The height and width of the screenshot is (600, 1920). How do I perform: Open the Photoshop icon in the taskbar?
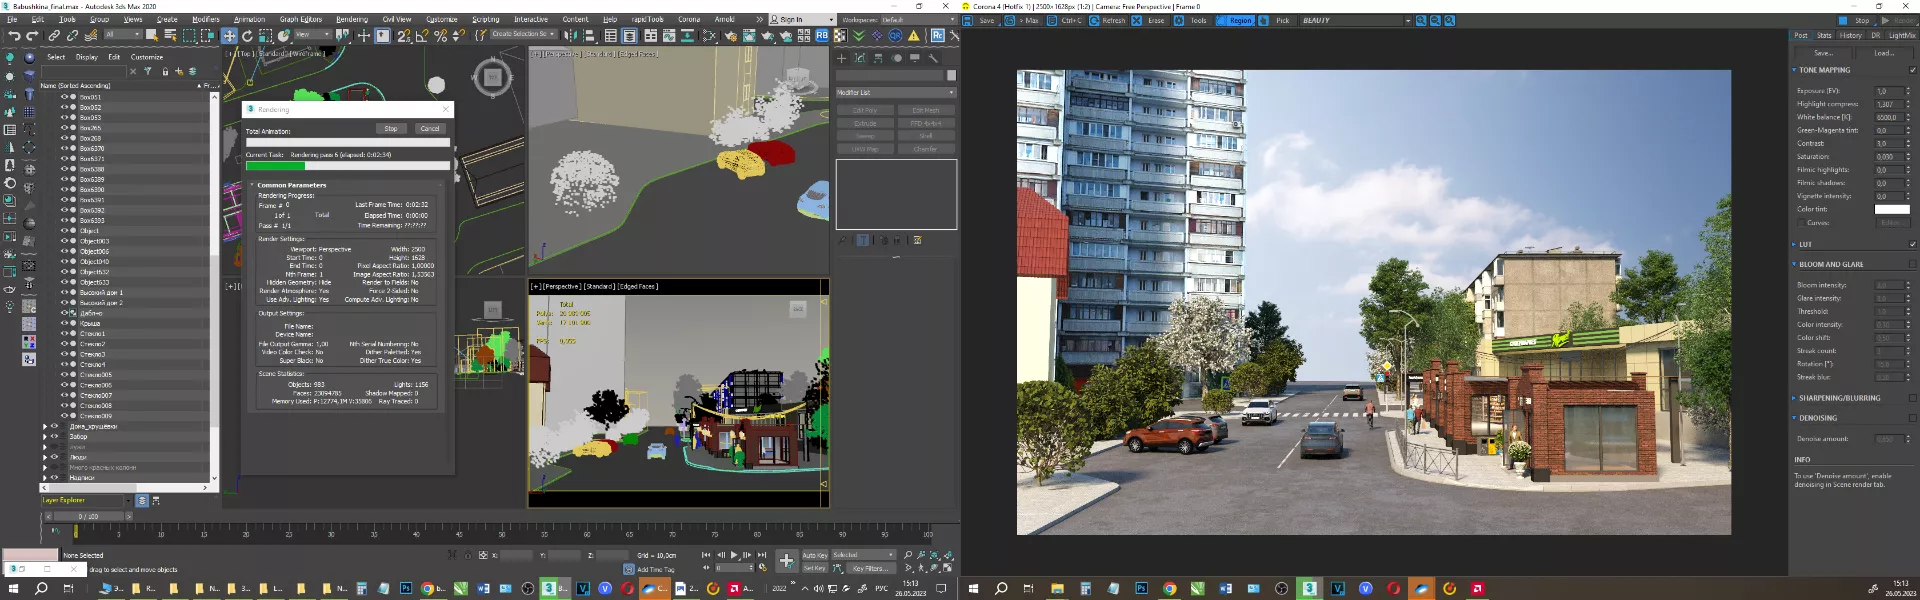406,588
